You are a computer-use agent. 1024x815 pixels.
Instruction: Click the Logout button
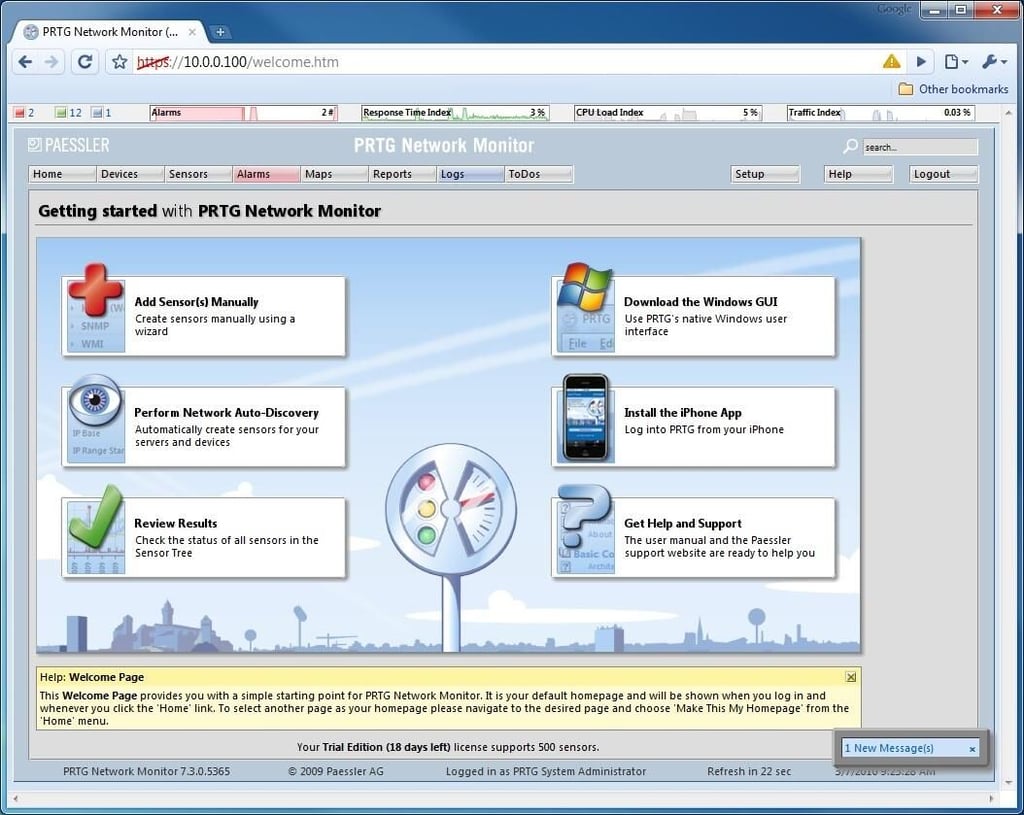[x=944, y=174]
